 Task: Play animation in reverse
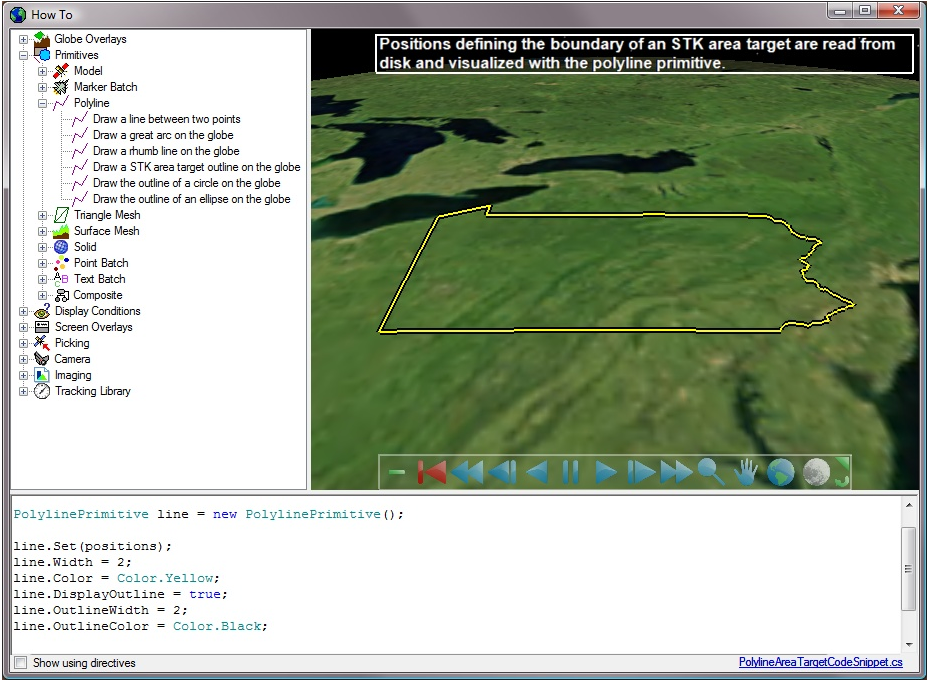[x=537, y=473]
